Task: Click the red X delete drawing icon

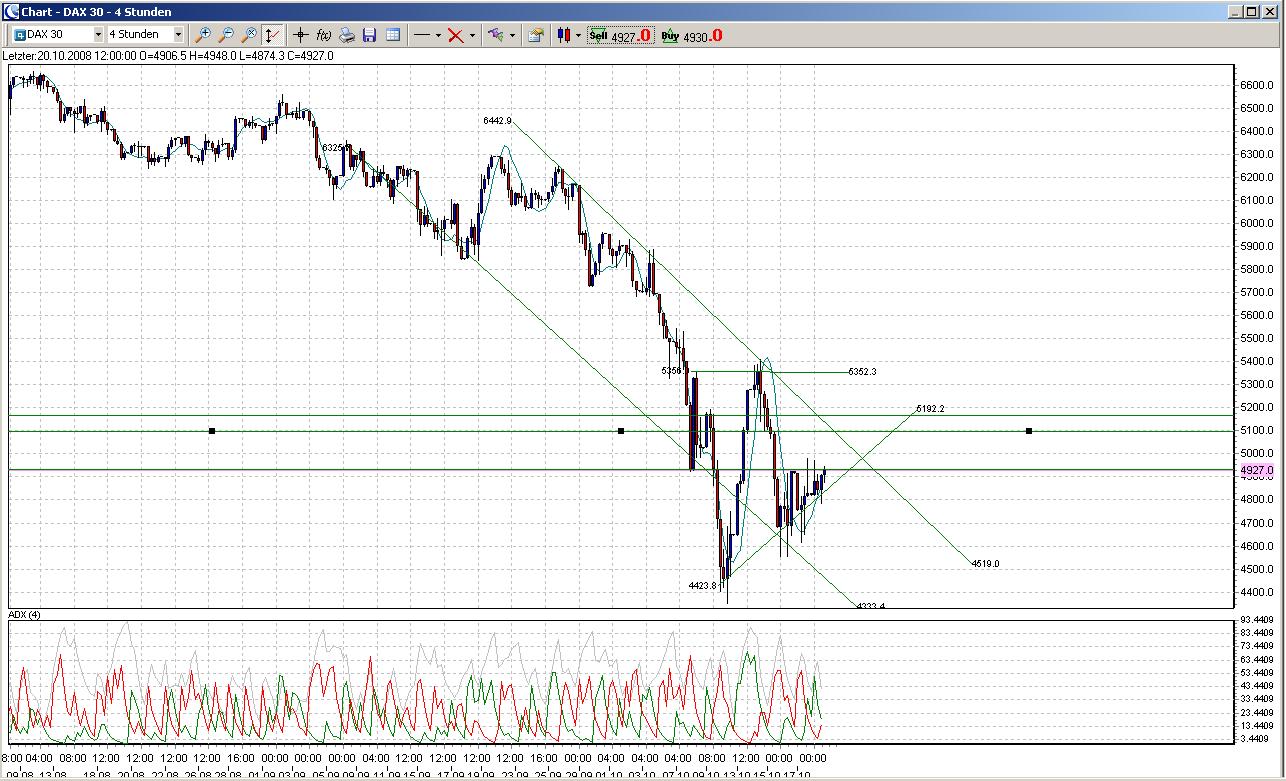Action: click(x=456, y=35)
